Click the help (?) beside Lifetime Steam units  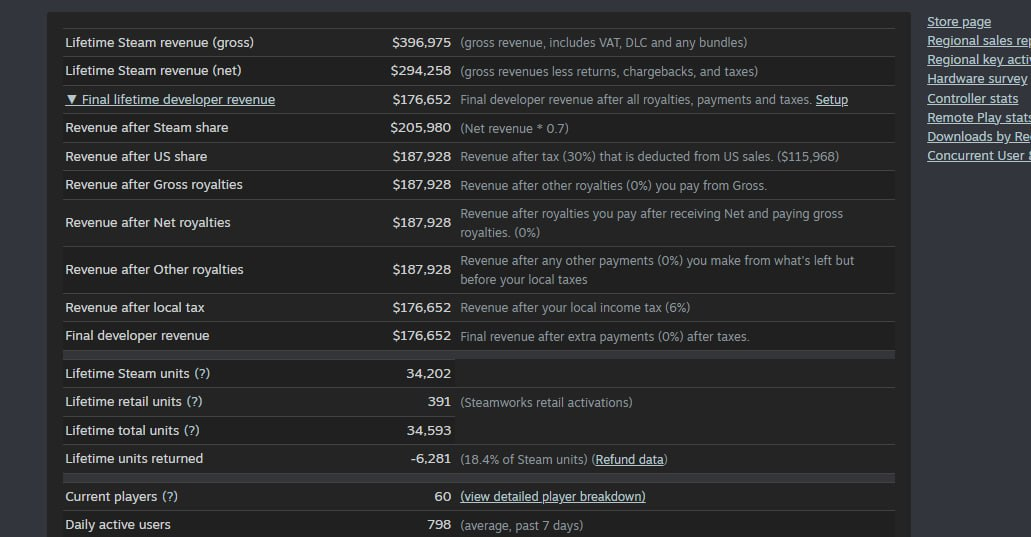(202, 374)
